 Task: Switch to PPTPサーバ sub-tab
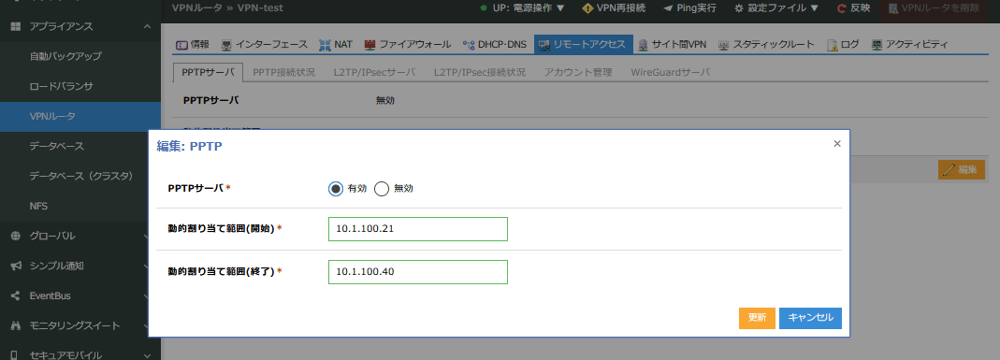tap(208, 72)
